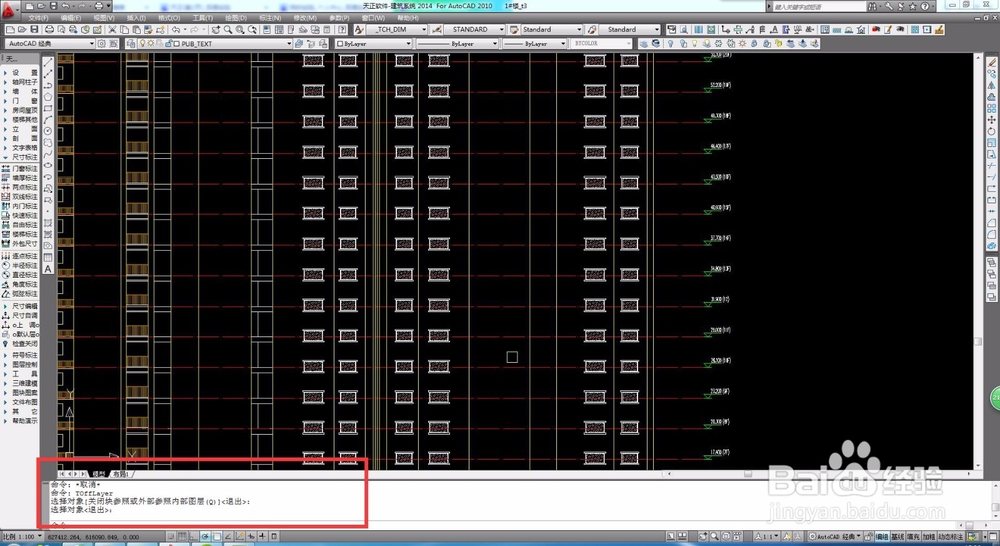Click the Cut scissors icon
1000x546 pixels.
112,29
